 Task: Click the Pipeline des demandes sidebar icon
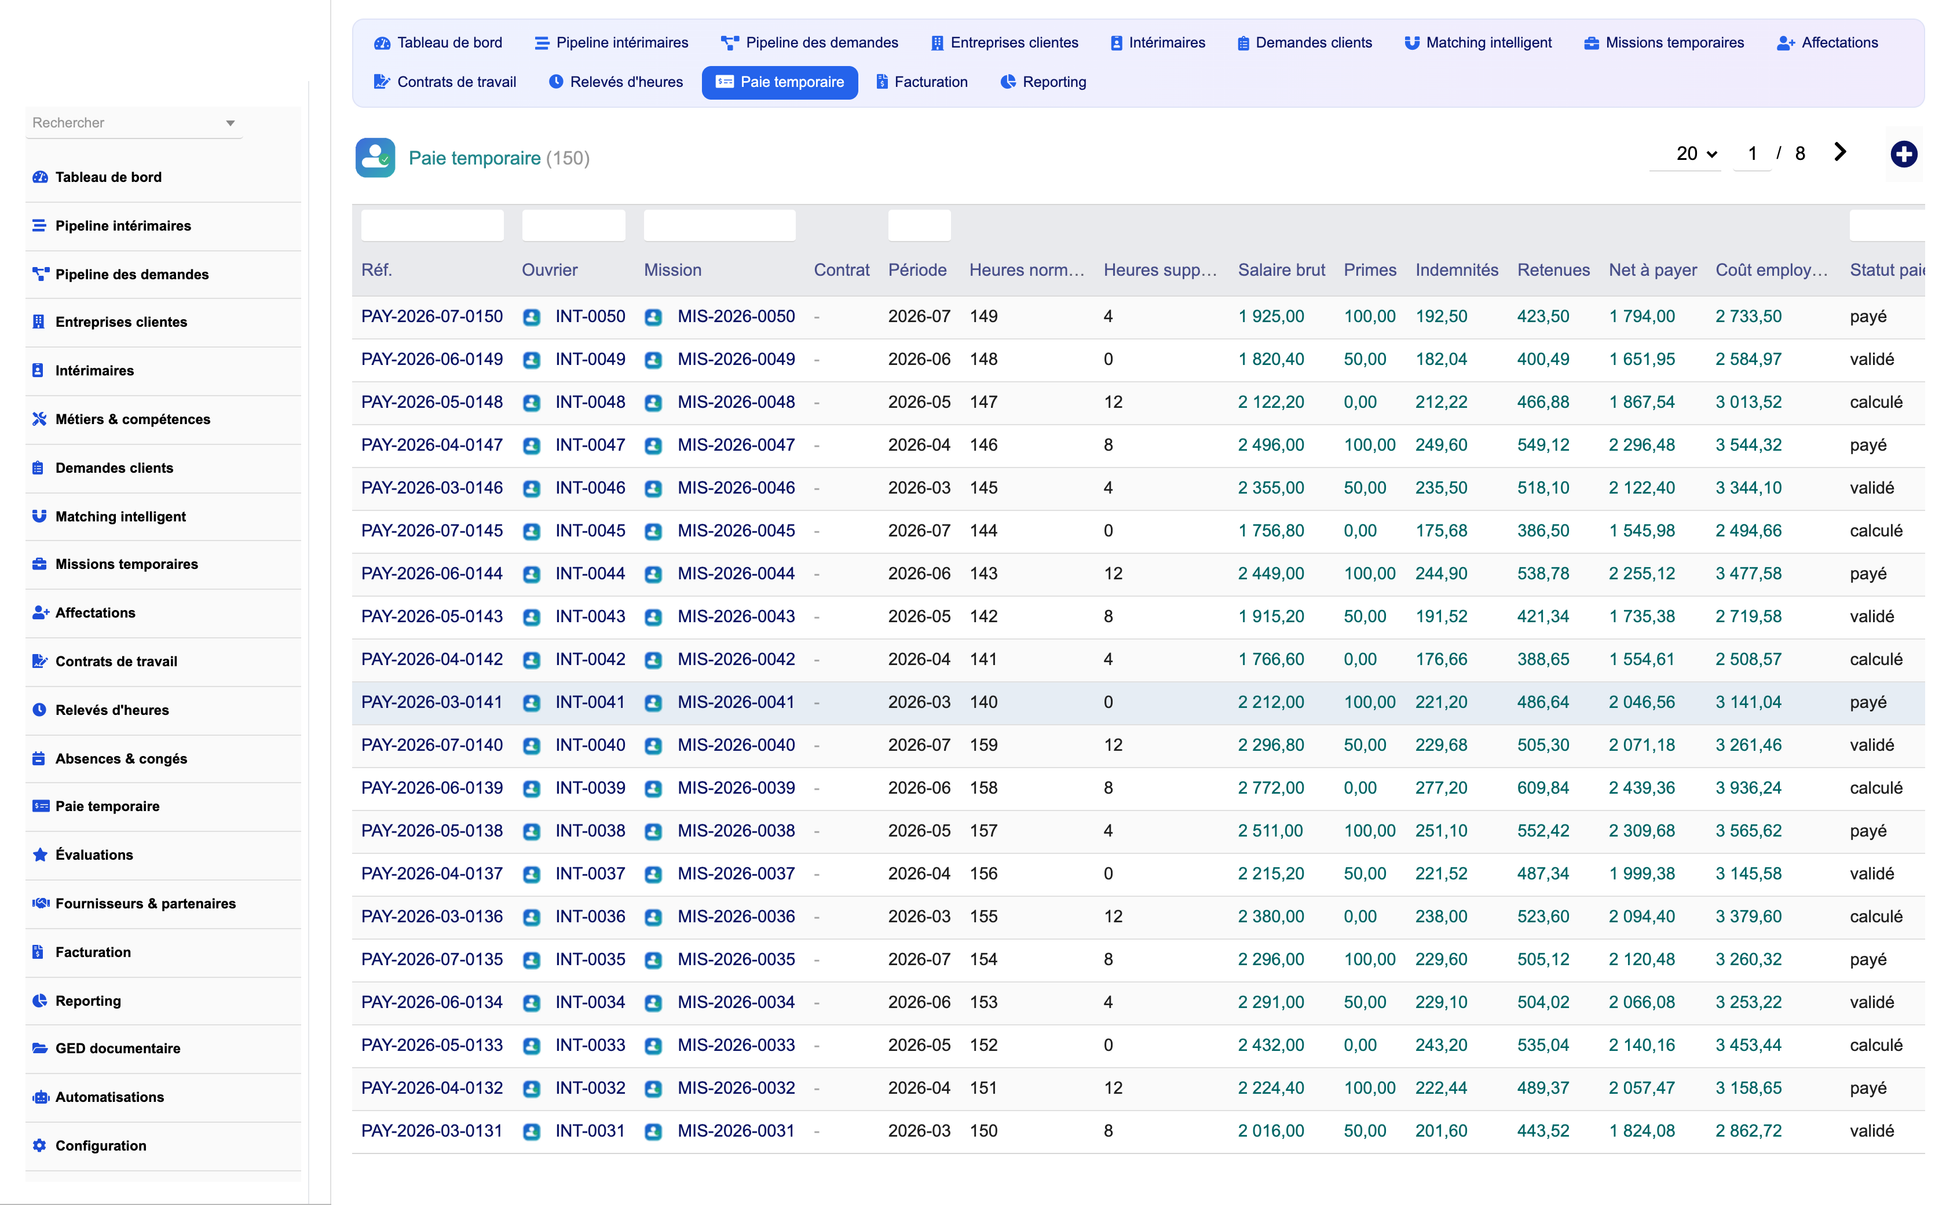[40, 274]
